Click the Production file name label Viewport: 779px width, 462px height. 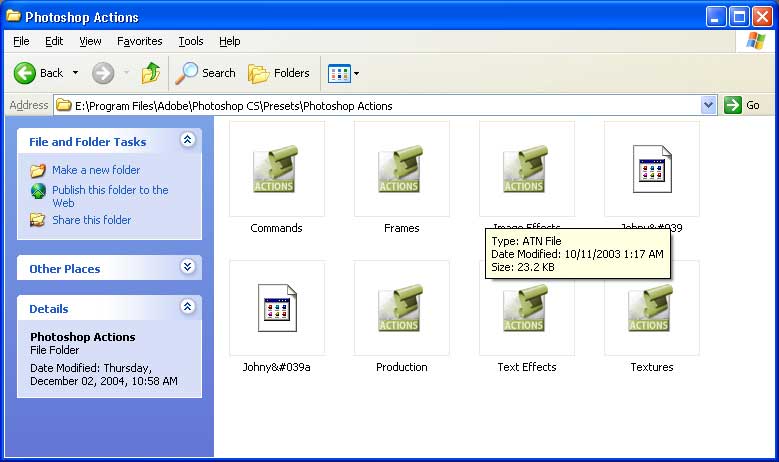tap(401, 367)
